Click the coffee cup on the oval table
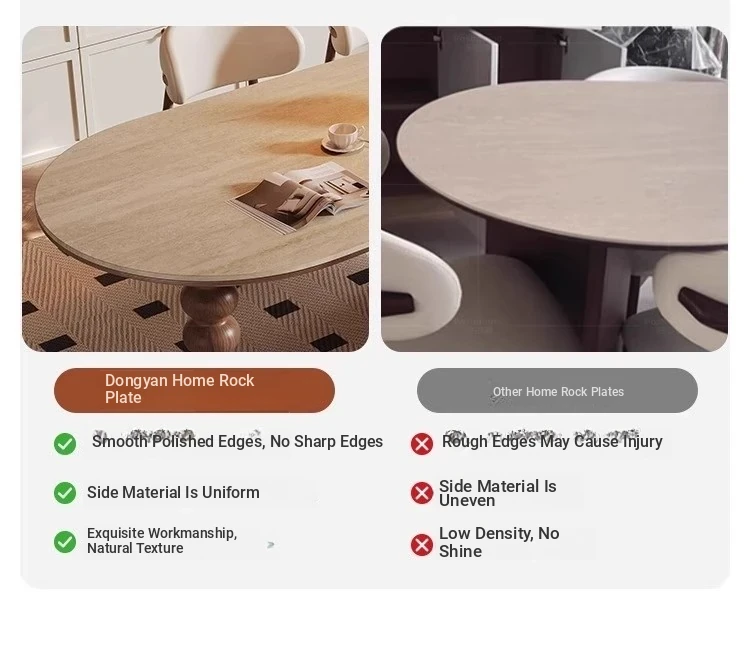The height and width of the screenshot is (648, 750). [x=344, y=137]
